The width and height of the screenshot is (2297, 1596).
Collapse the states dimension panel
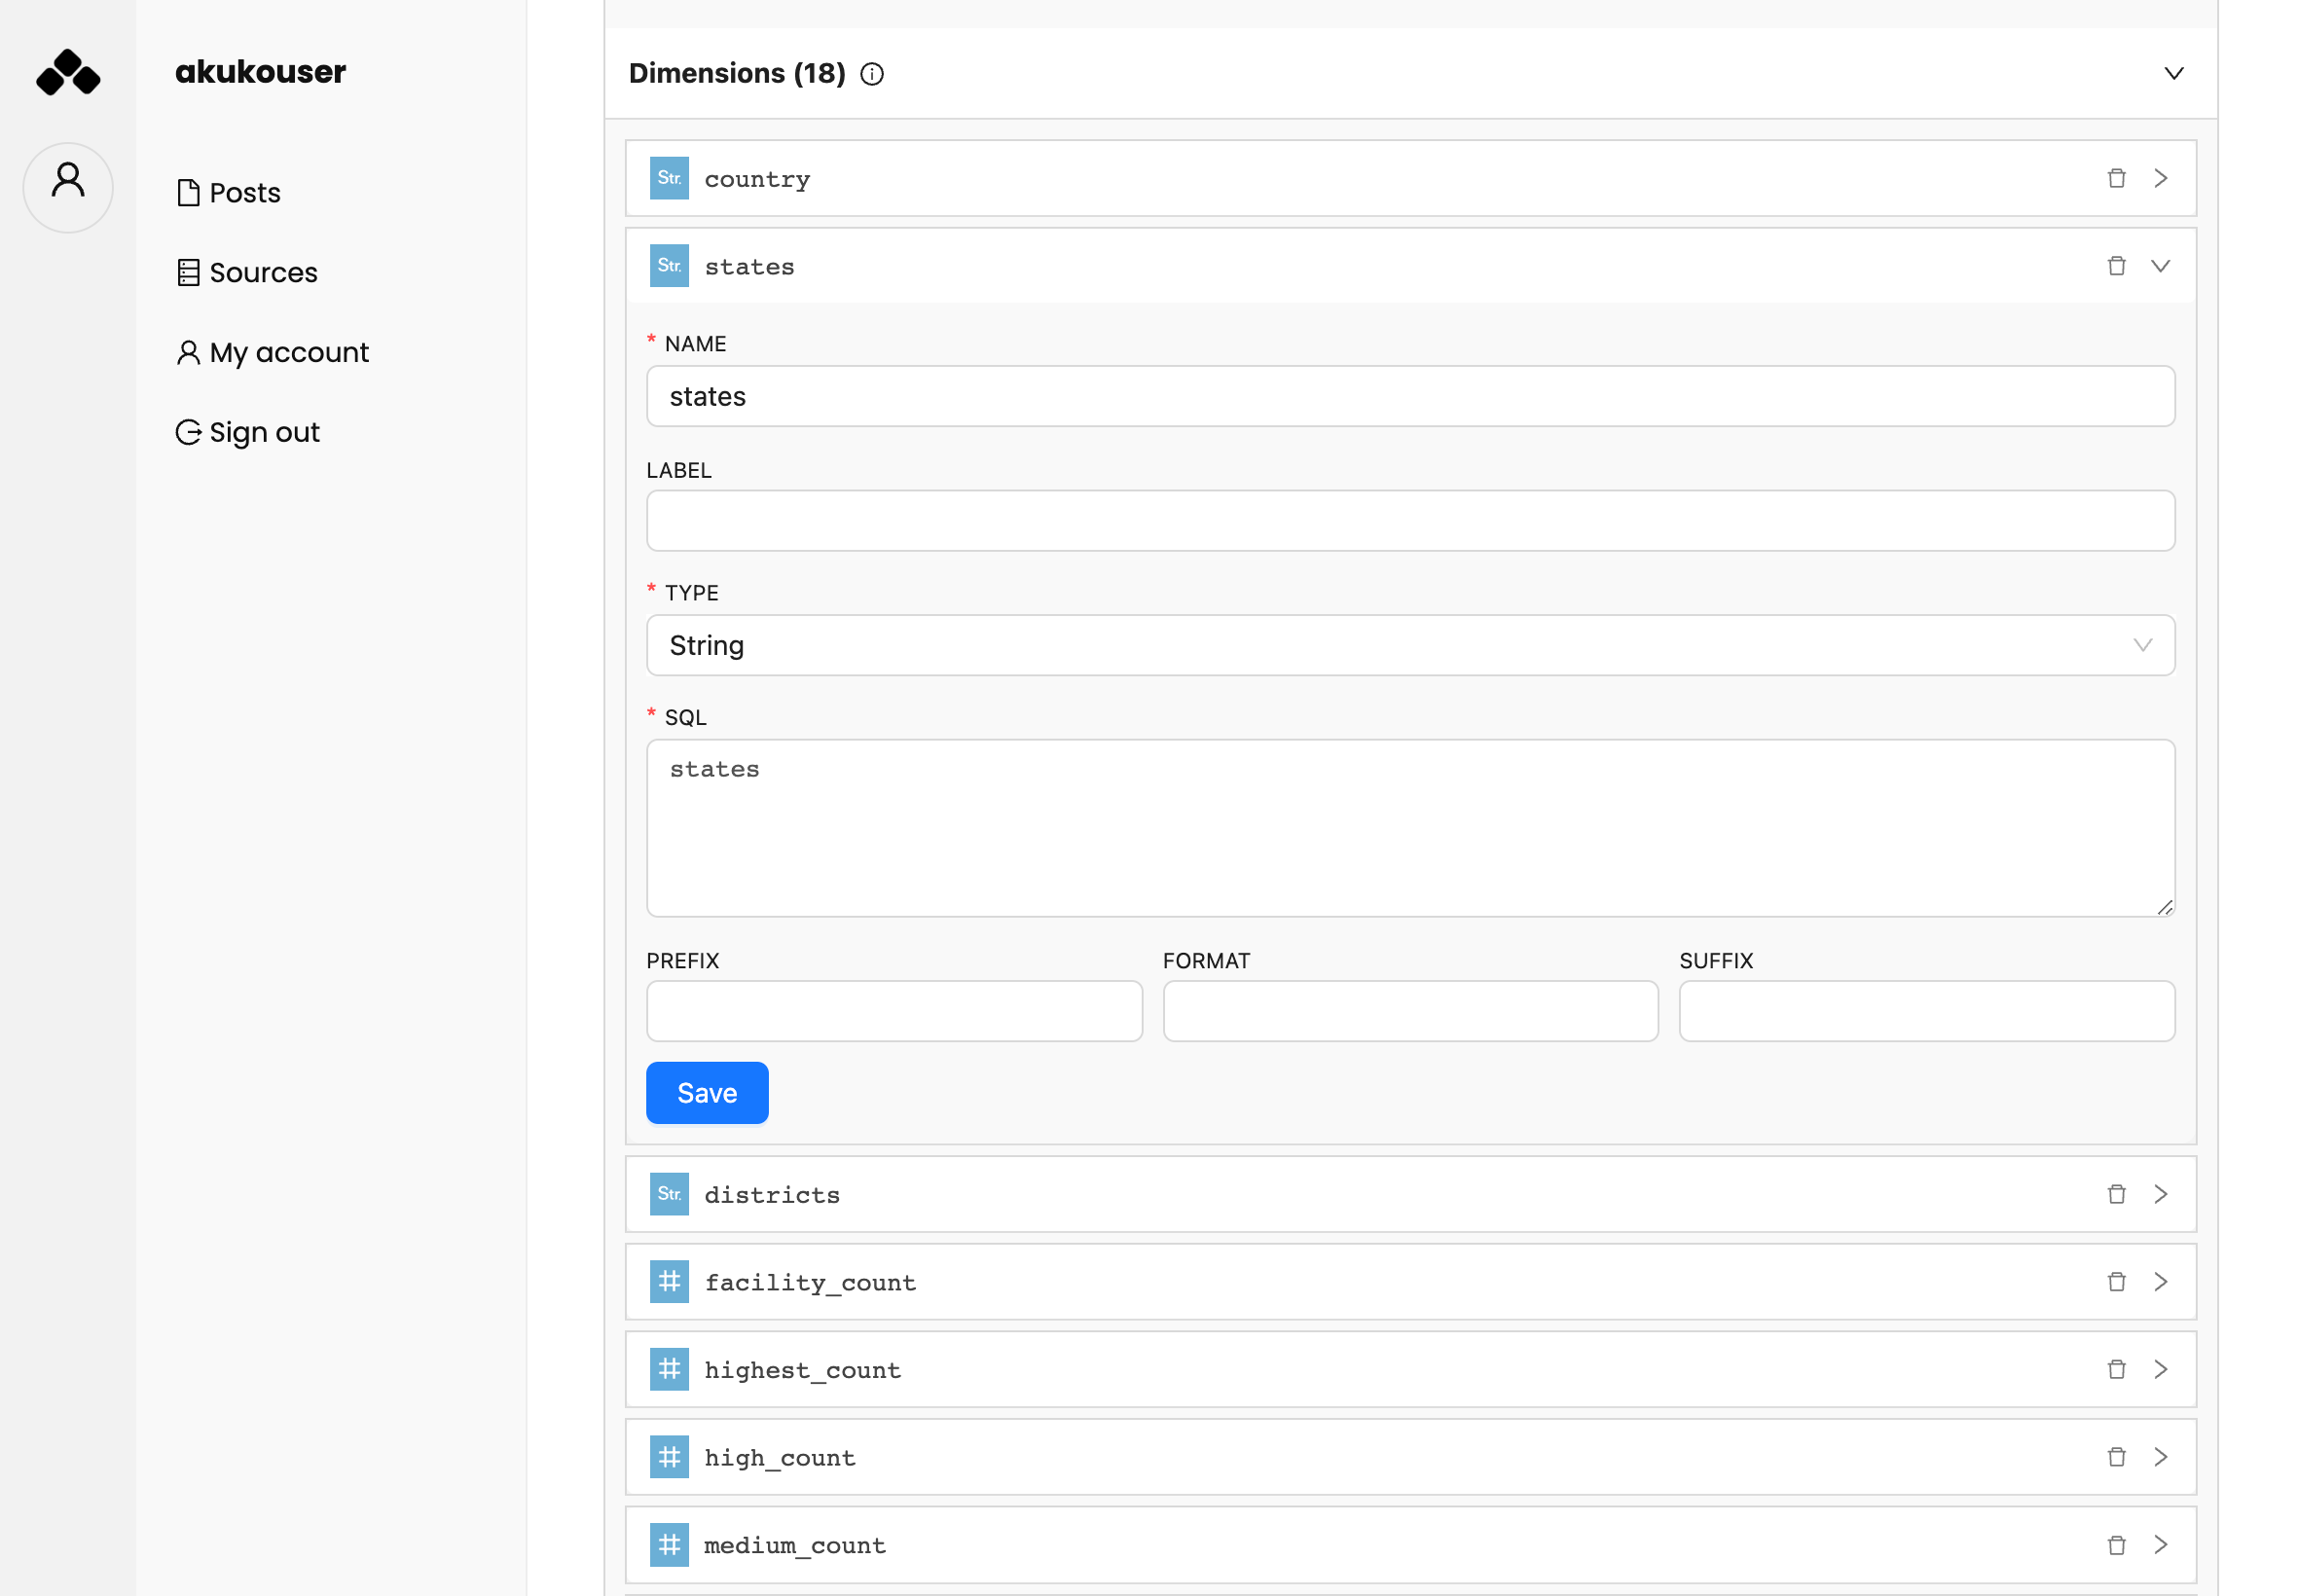tap(2160, 266)
